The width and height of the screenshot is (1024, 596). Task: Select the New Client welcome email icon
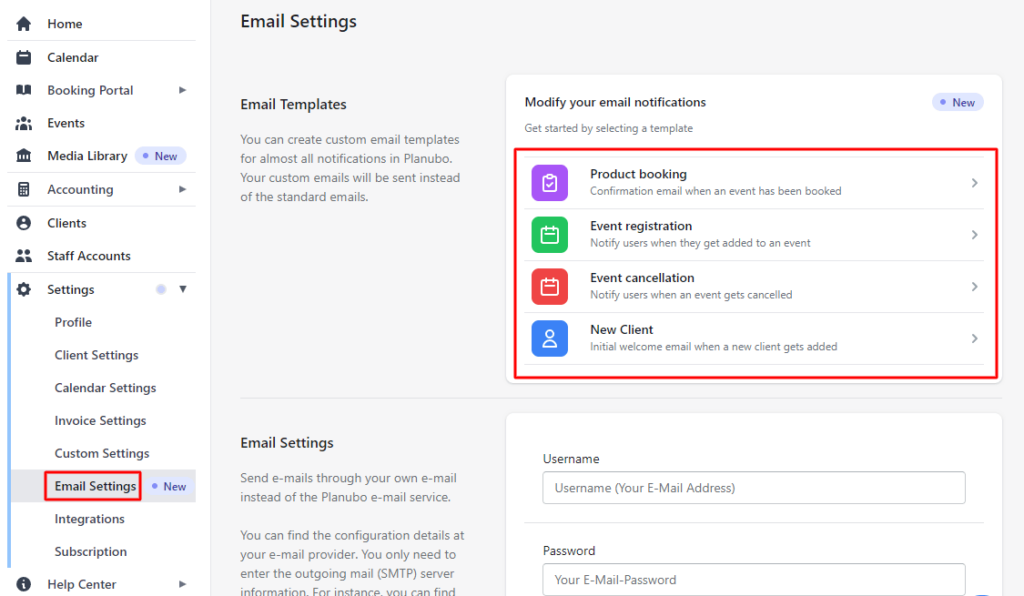tap(549, 338)
